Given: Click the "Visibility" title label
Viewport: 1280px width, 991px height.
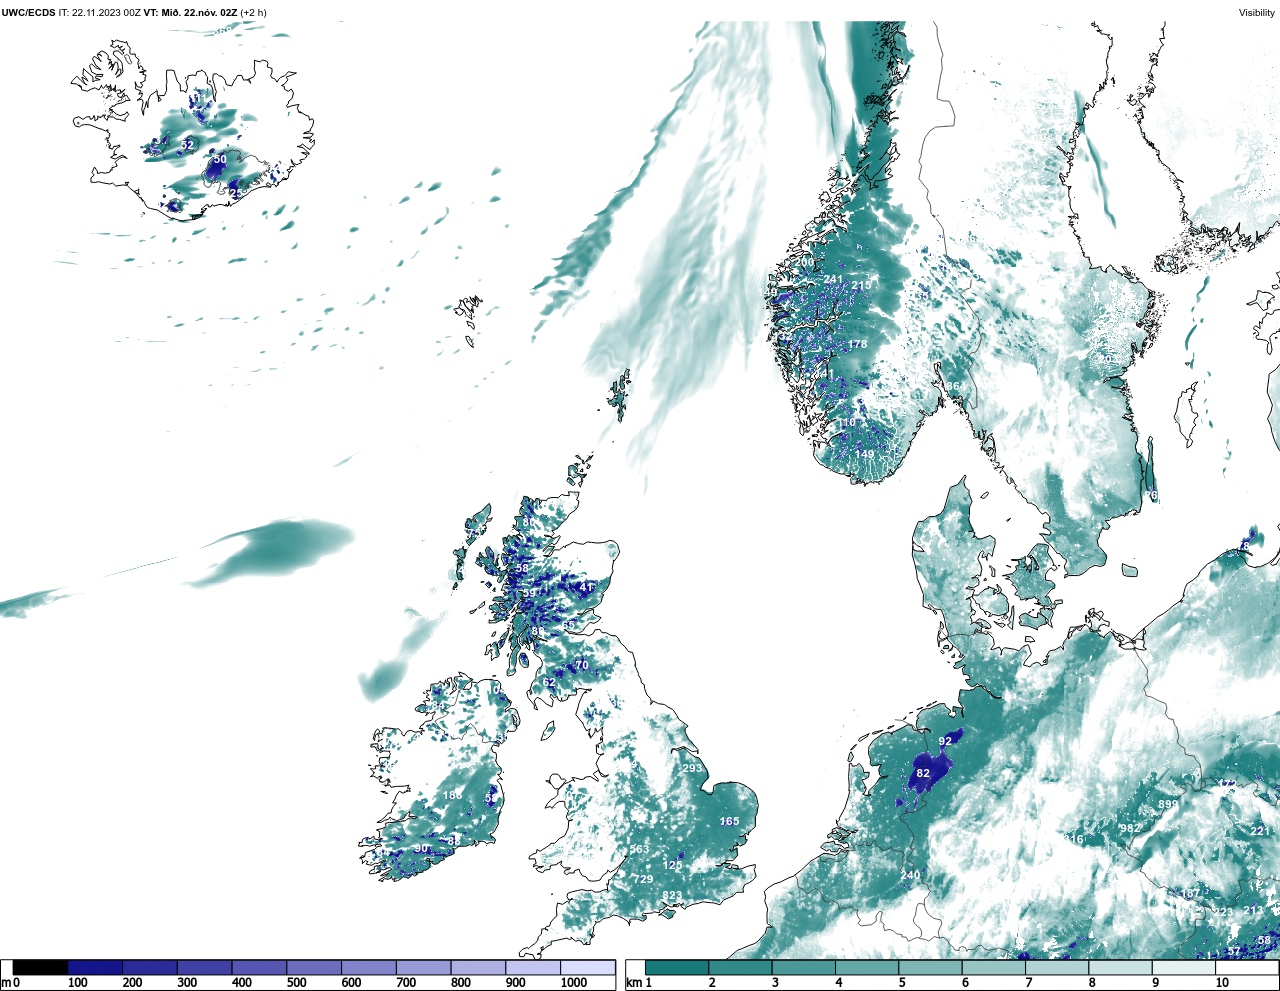Looking at the screenshot, I should (1257, 13).
